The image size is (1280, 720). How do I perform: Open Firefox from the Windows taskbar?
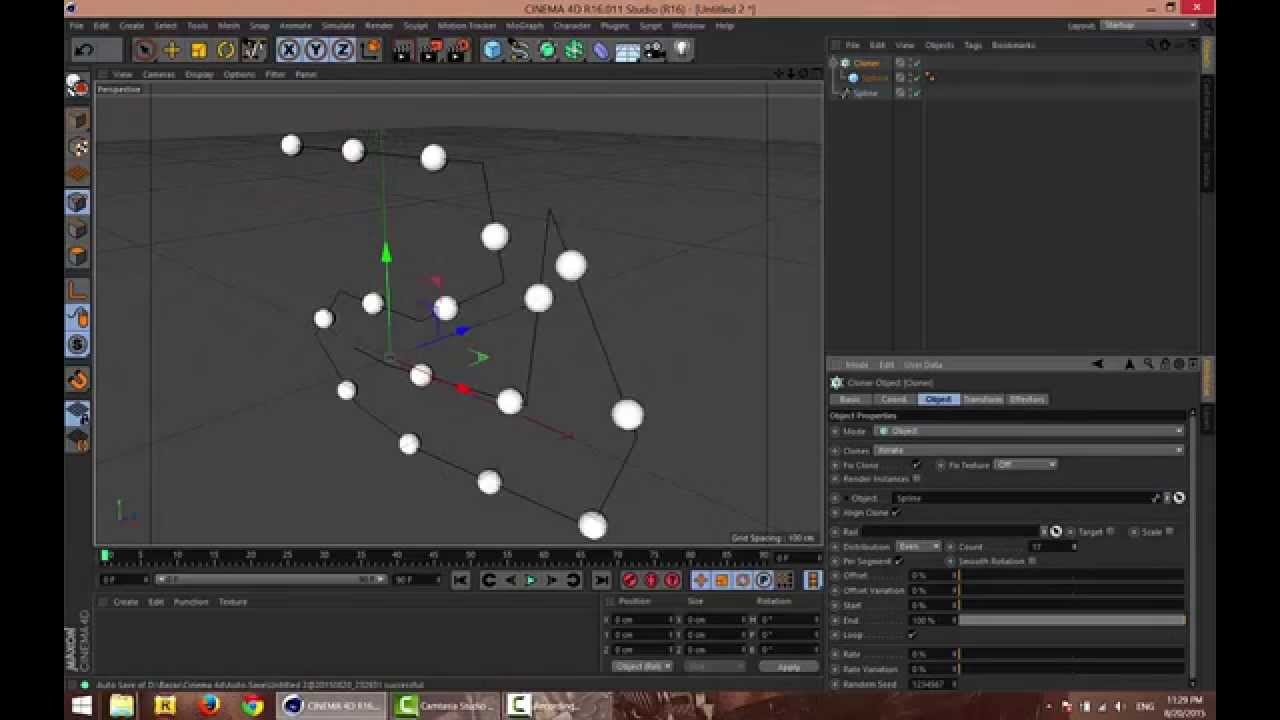point(209,706)
